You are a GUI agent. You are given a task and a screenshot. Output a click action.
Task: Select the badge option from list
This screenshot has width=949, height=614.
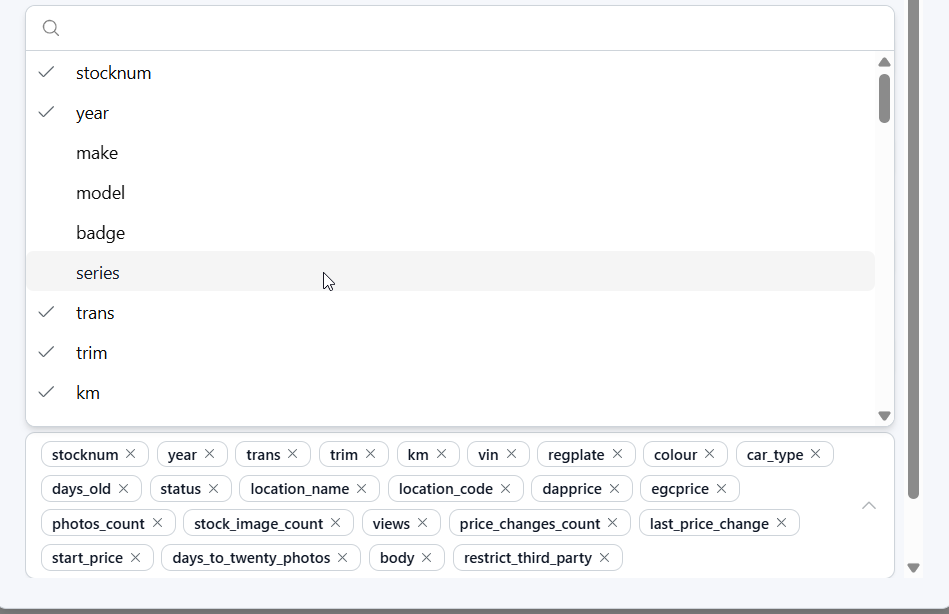tap(100, 233)
